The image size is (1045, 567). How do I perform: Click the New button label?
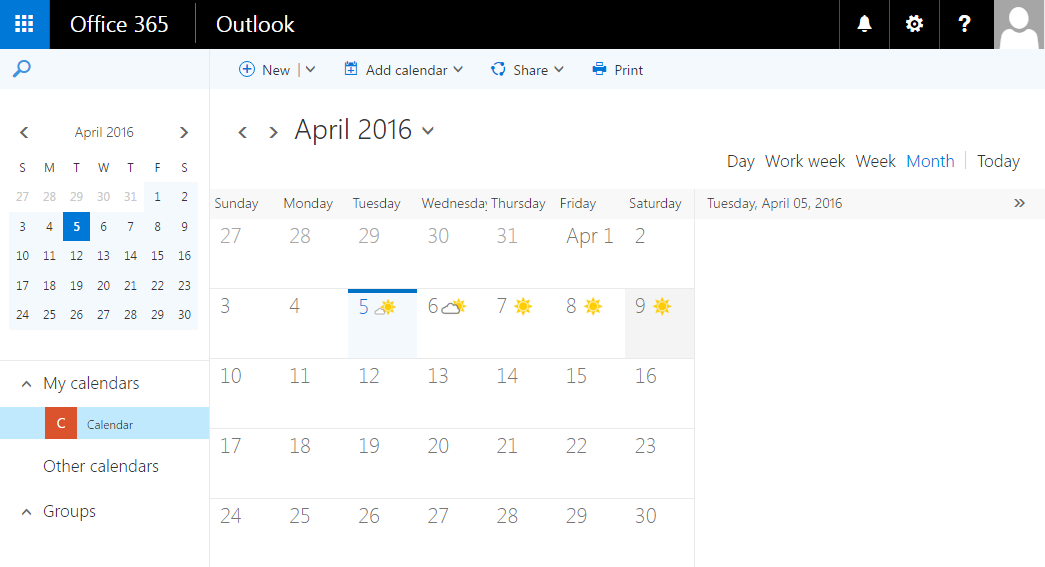tap(276, 70)
